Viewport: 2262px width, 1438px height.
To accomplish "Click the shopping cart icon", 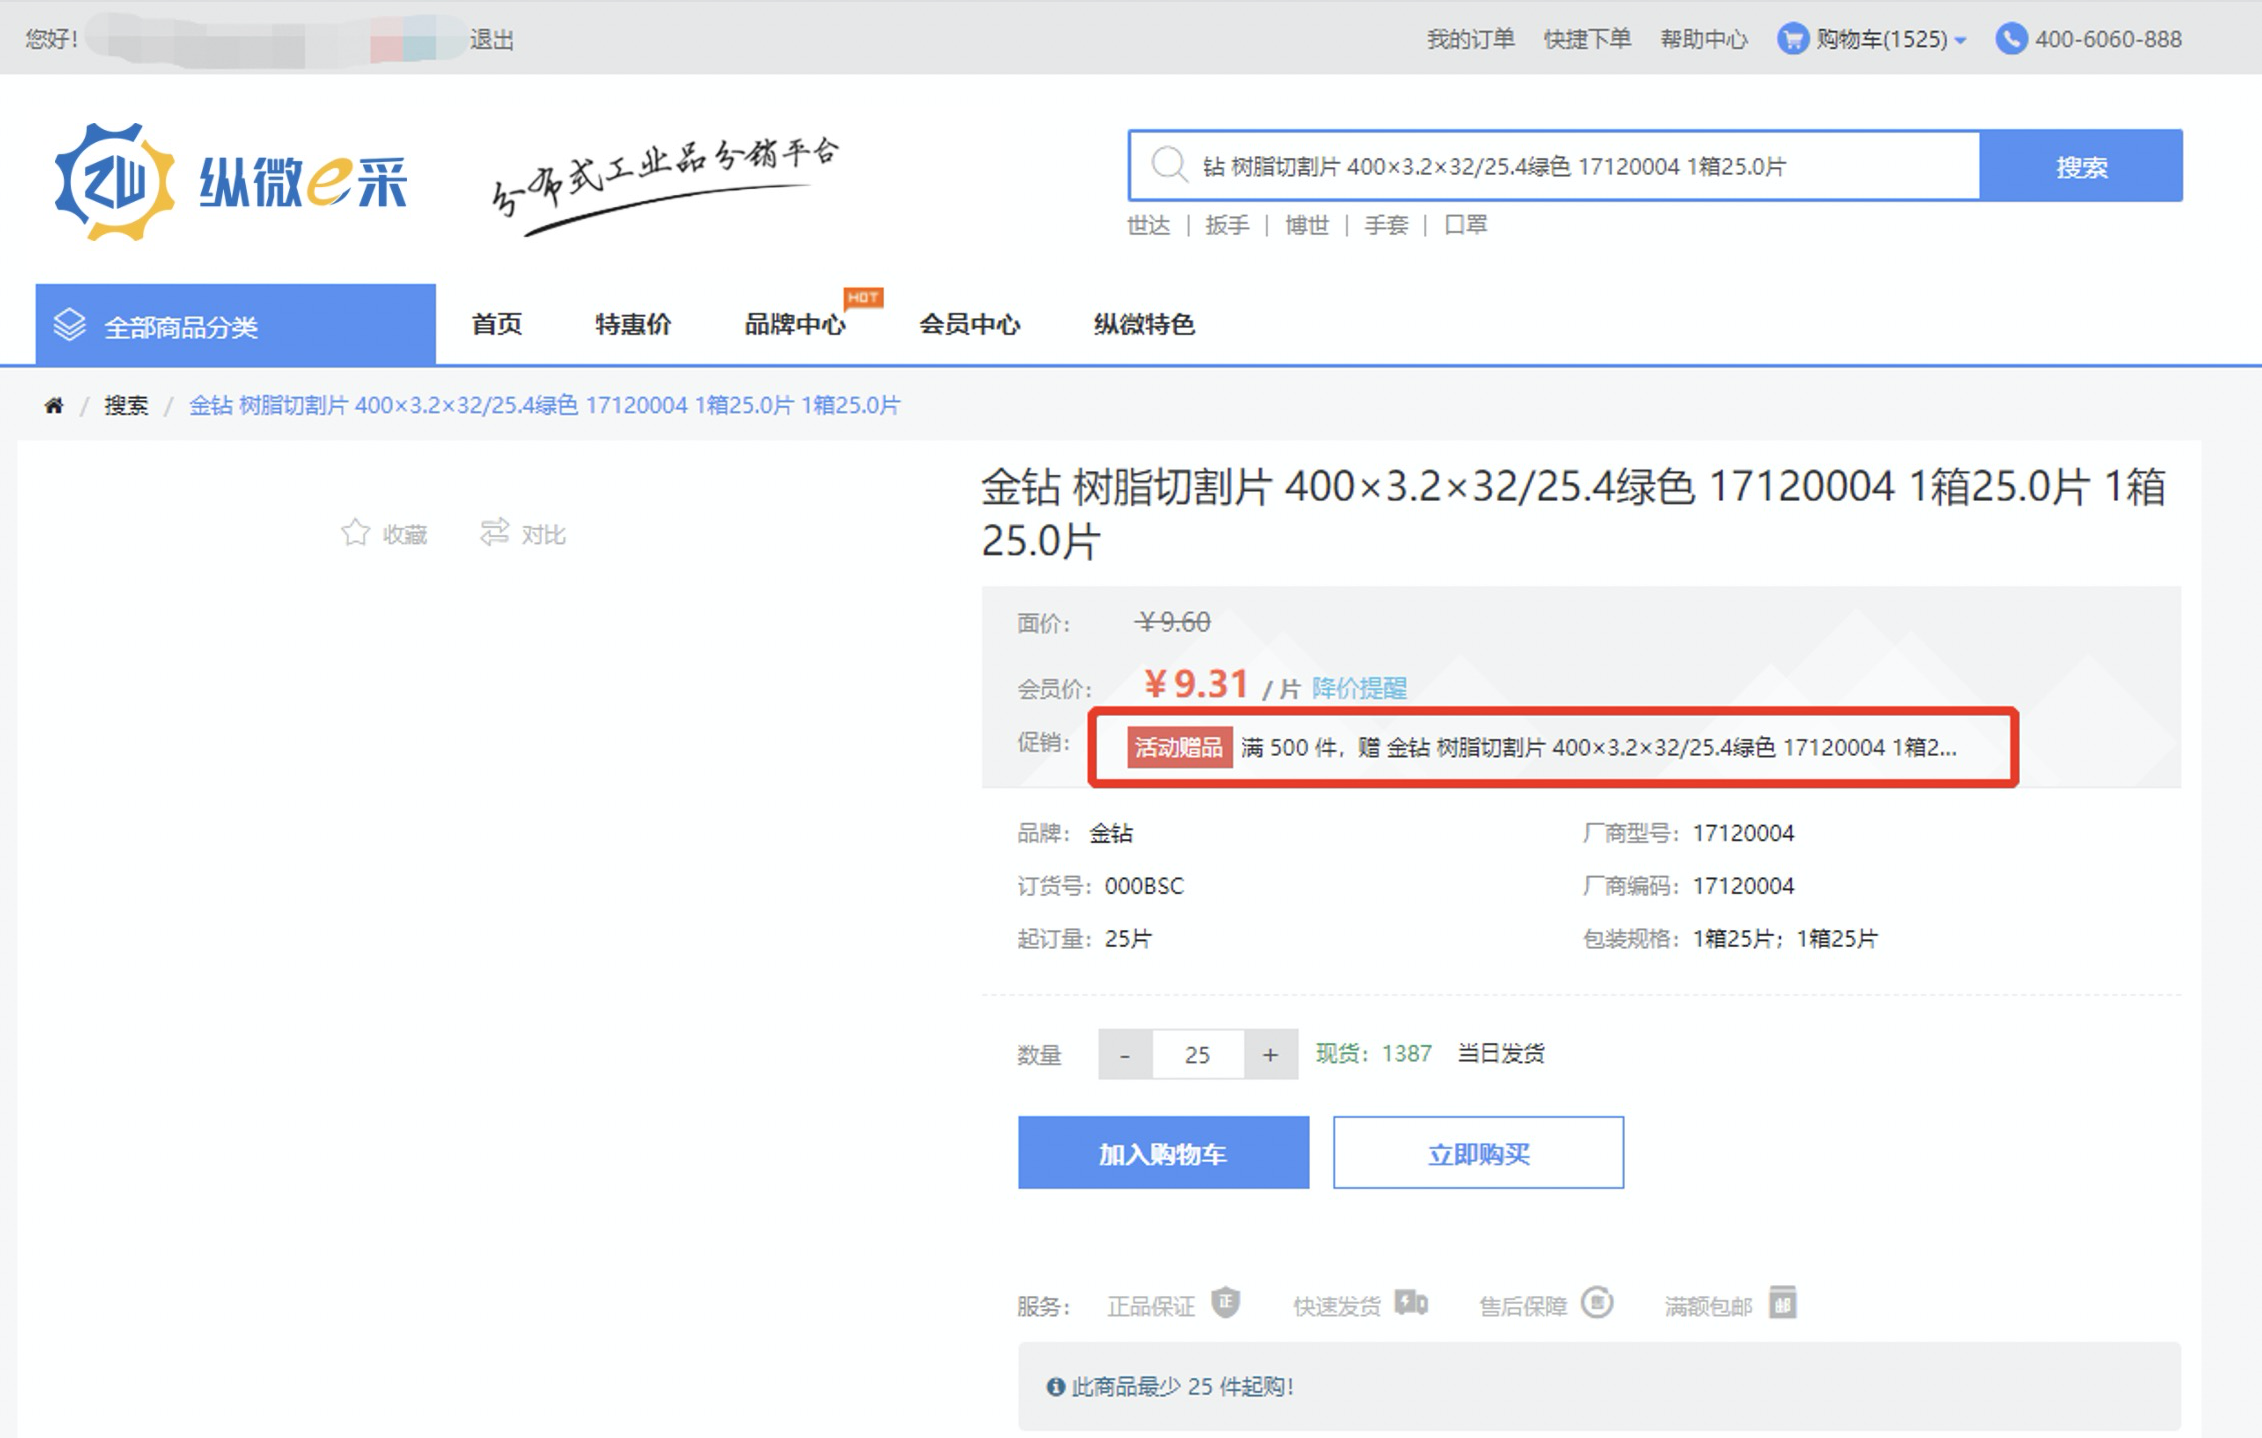I will (x=1792, y=39).
